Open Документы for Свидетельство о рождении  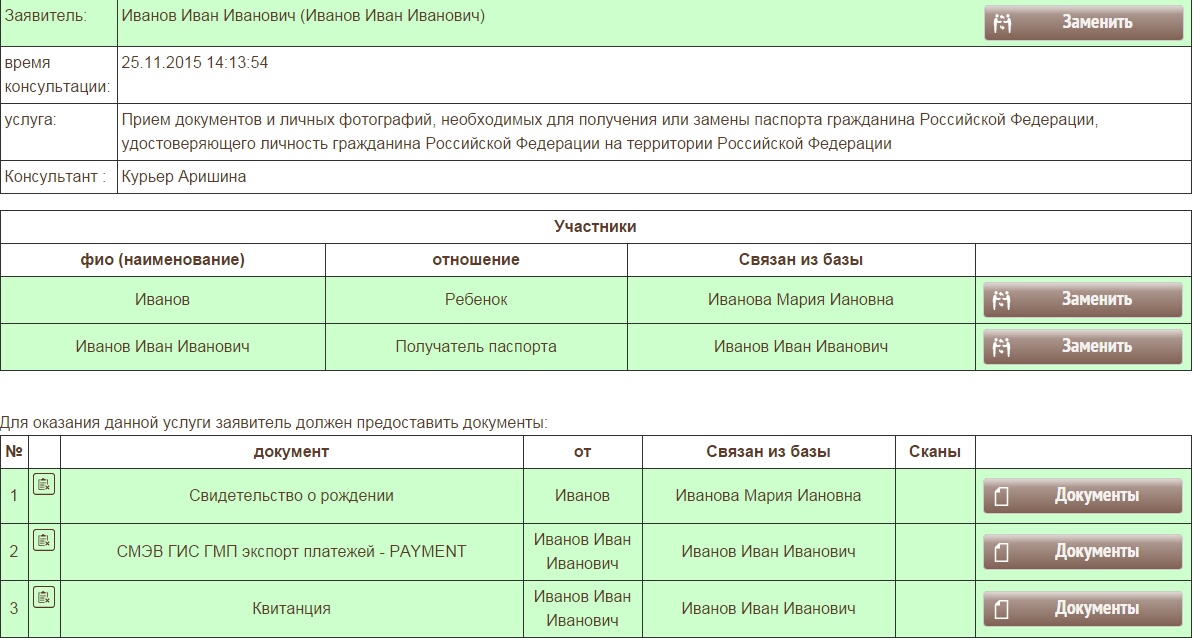pyautogui.click(x=1083, y=495)
